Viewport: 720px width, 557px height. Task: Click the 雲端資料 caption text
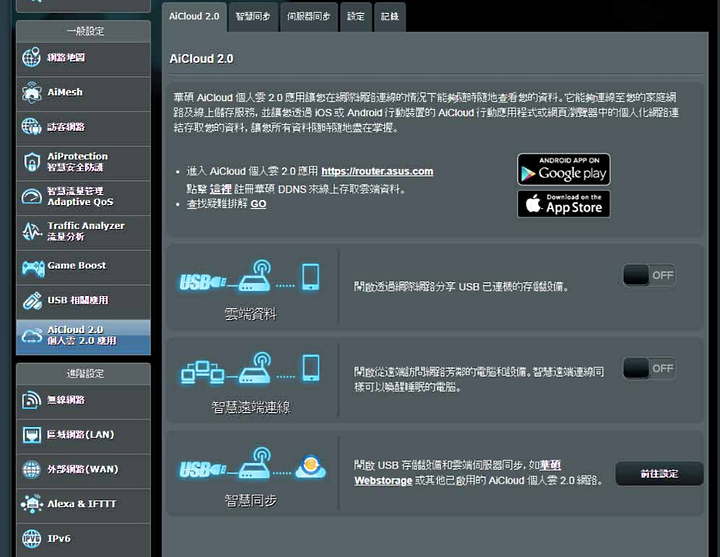click(x=250, y=314)
